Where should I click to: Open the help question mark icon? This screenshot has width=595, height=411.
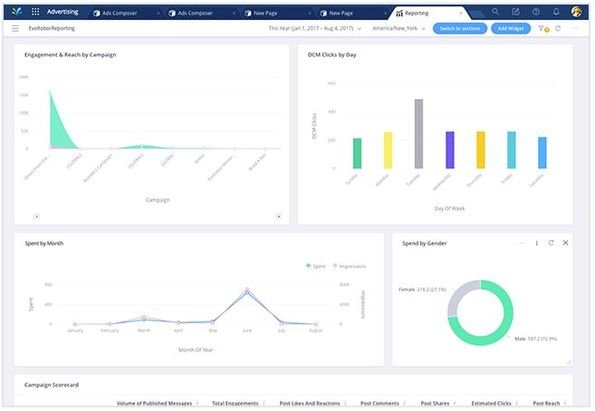coord(536,12)
